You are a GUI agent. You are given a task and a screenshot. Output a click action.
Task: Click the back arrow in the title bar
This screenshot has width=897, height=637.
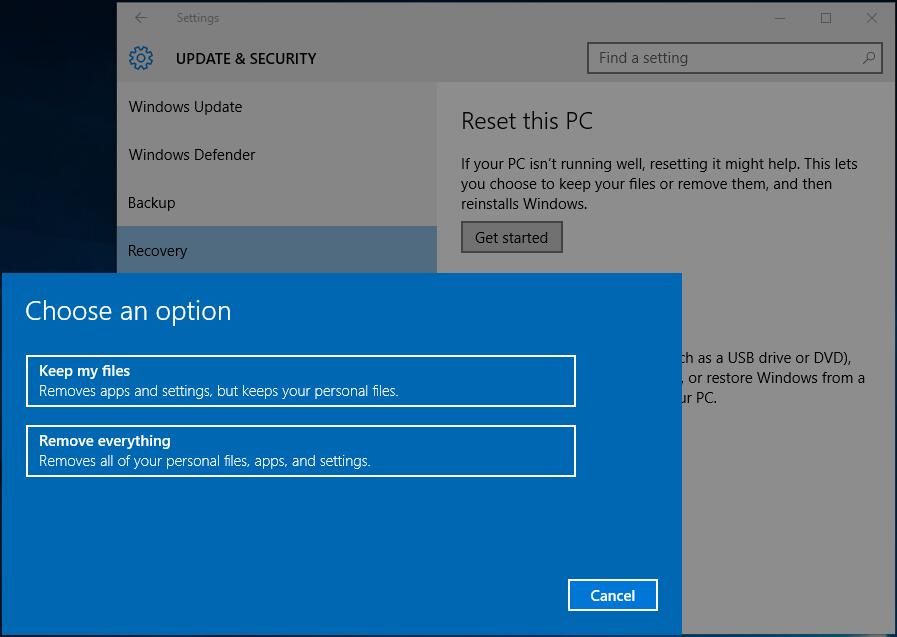[x=139, y=17]
